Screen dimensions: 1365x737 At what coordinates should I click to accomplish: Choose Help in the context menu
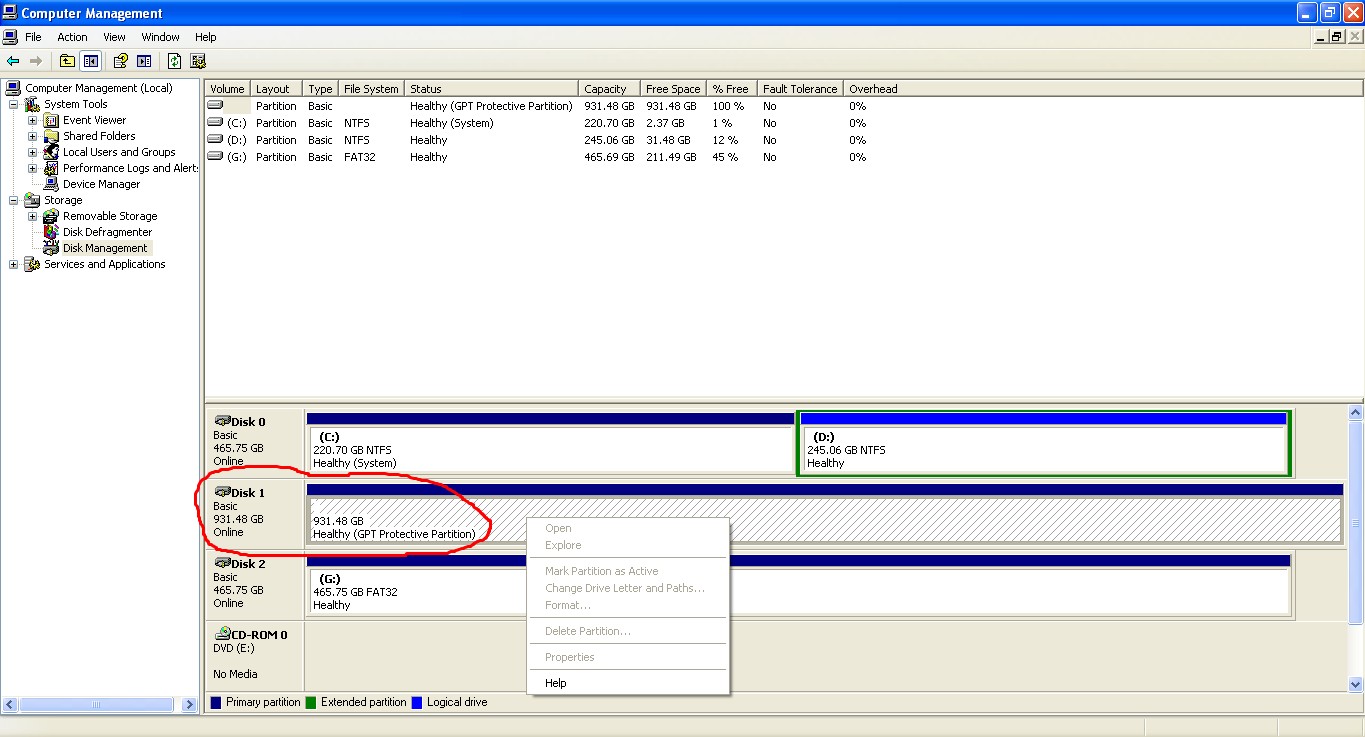coord(556,683)
